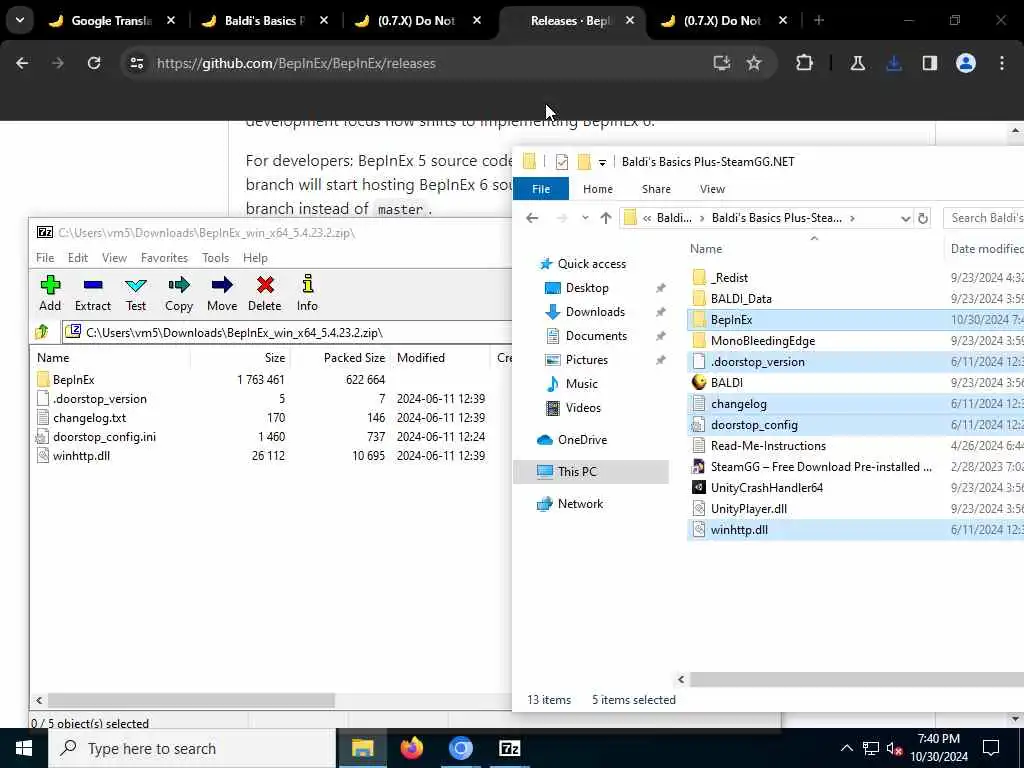Select OneDrive in navigation pane
The height and width of the screenshot is (768, 1024).
point(582,440)
